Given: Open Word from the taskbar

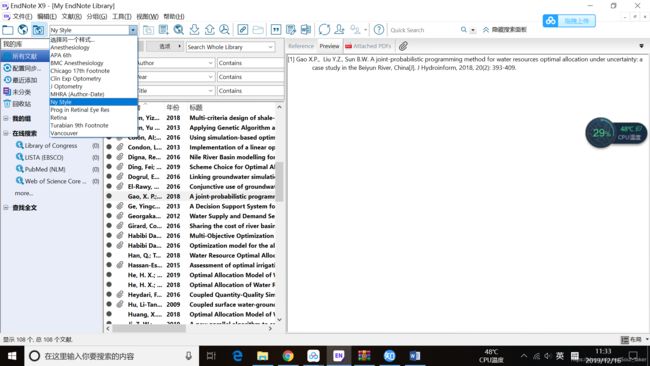Looking at the screenshot, I should tap(415, 356).
